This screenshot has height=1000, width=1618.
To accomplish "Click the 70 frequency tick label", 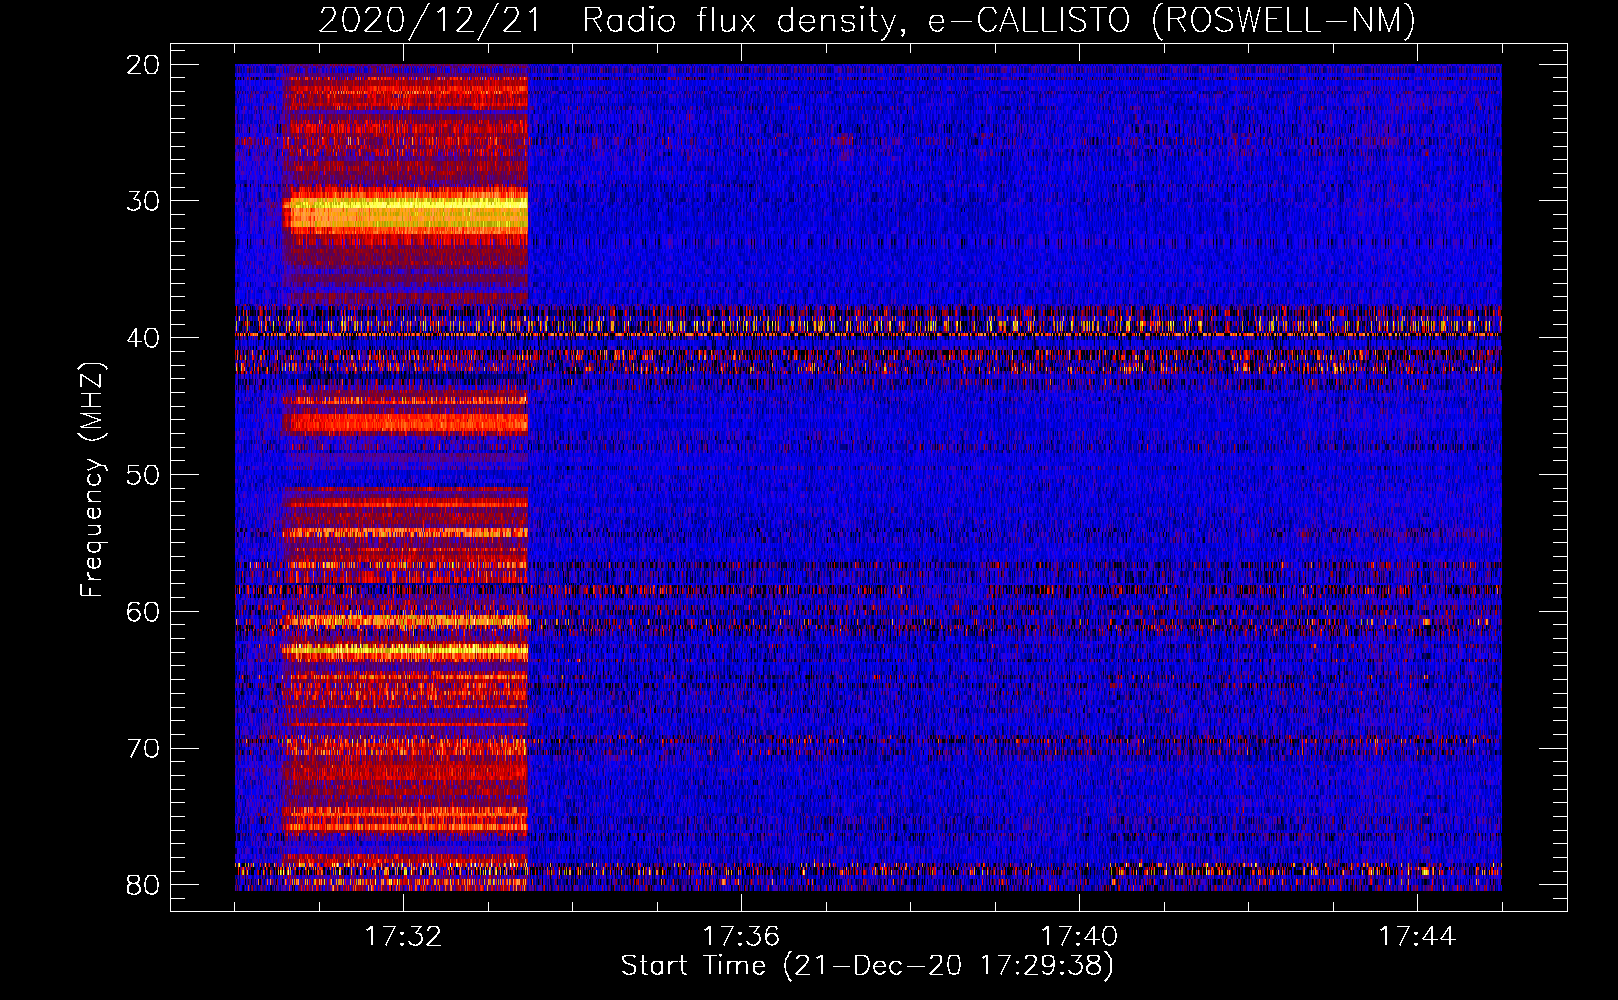I will pos(145,749).
